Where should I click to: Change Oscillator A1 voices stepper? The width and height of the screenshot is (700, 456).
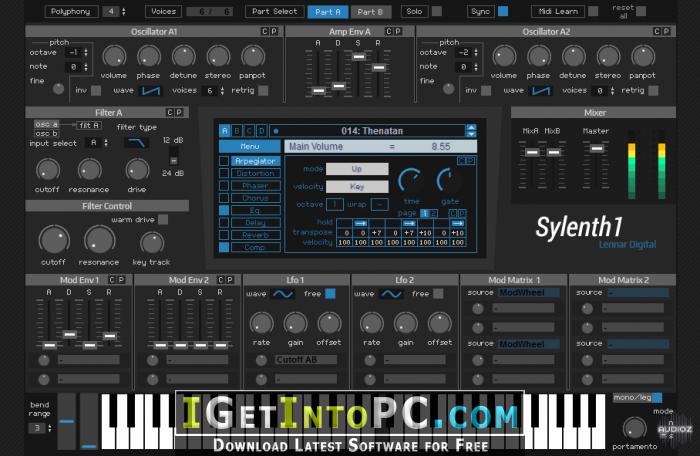coord(222,91)
